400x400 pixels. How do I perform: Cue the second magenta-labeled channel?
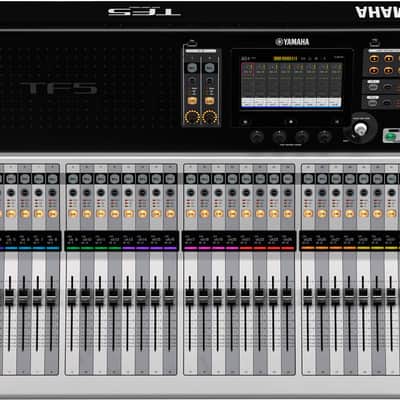(205, 193)
